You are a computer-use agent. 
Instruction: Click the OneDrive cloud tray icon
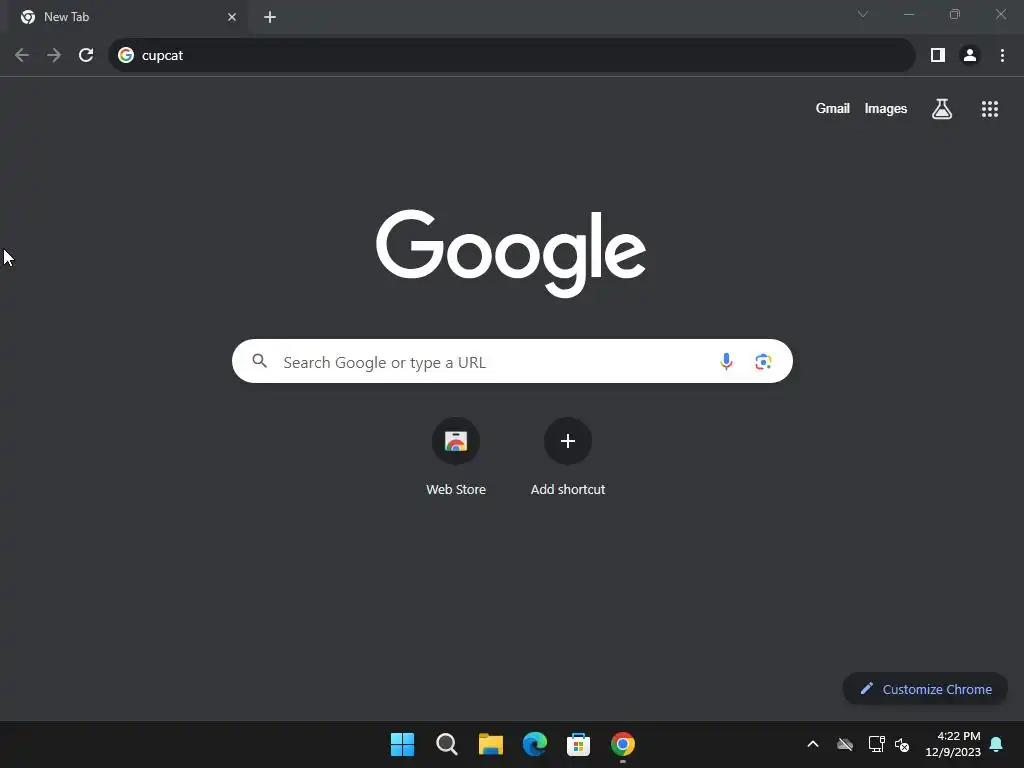pos(845,744)
